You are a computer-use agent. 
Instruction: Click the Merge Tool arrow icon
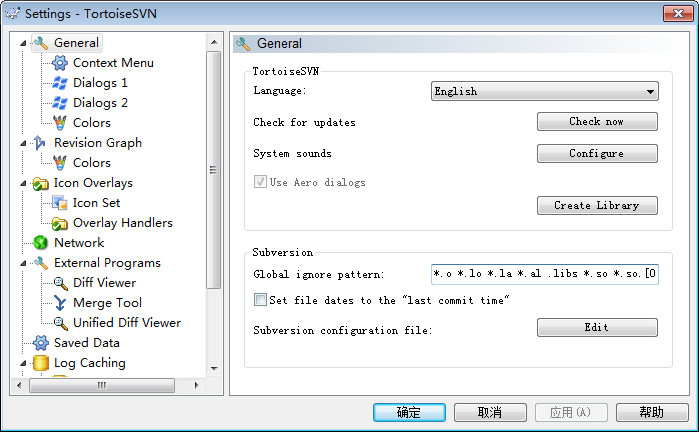(x=60, y=303)
